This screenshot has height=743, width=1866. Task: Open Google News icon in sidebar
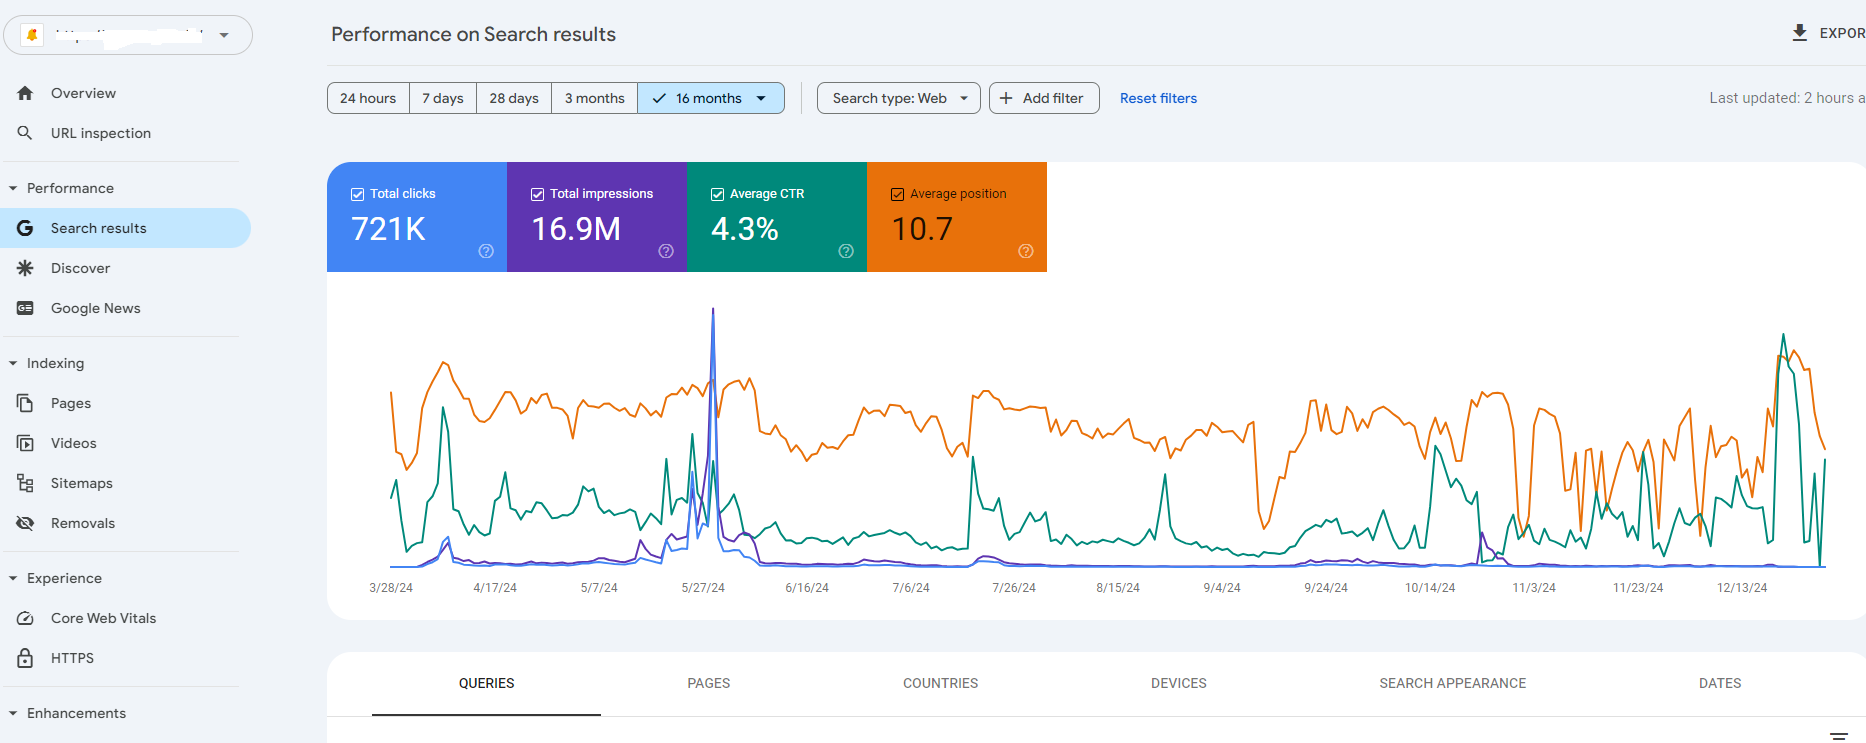(26, 308)
